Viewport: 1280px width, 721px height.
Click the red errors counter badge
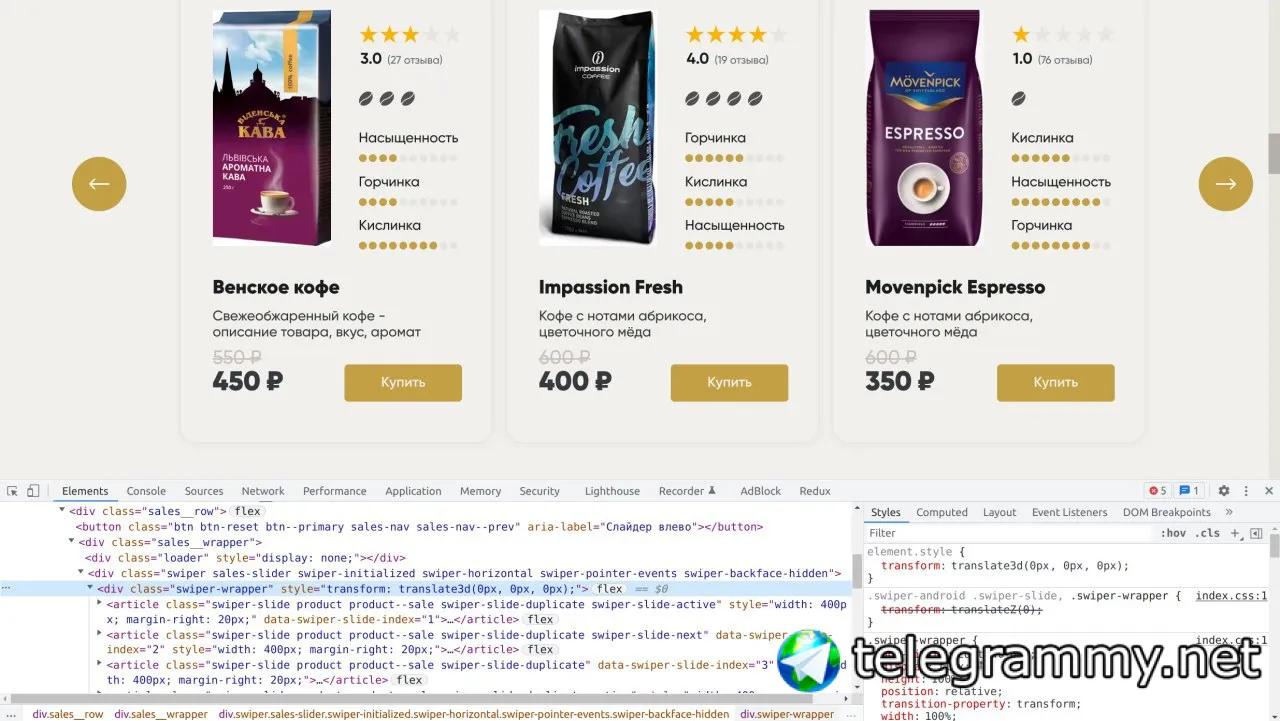[x=1157, y=491]
